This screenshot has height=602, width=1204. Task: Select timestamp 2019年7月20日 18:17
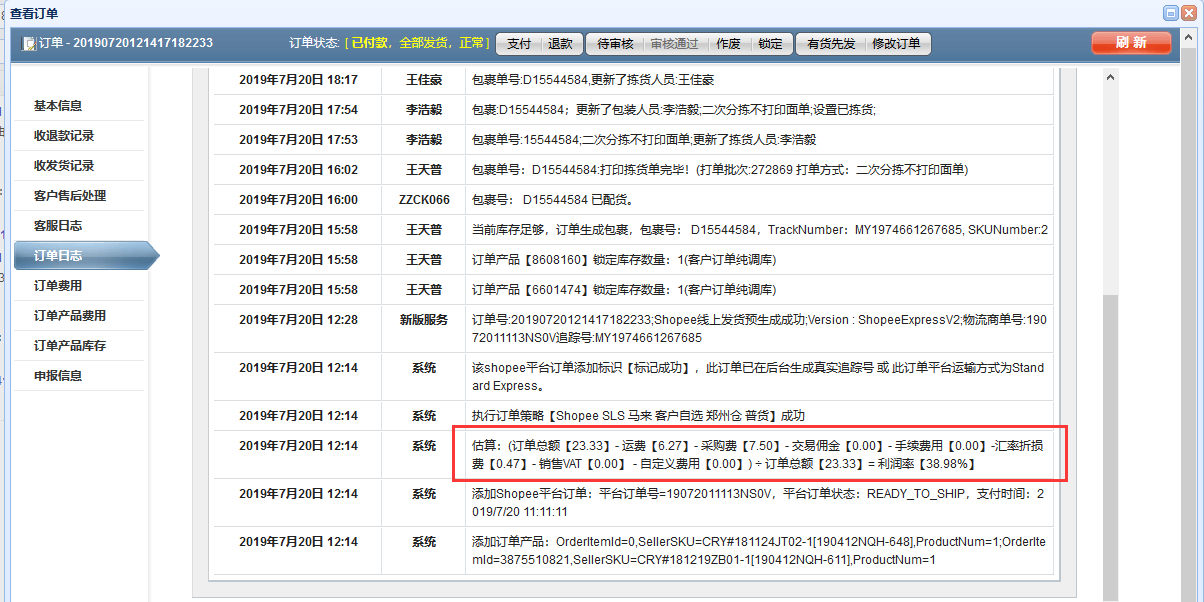pyautogui.click(x=298, y=80)
